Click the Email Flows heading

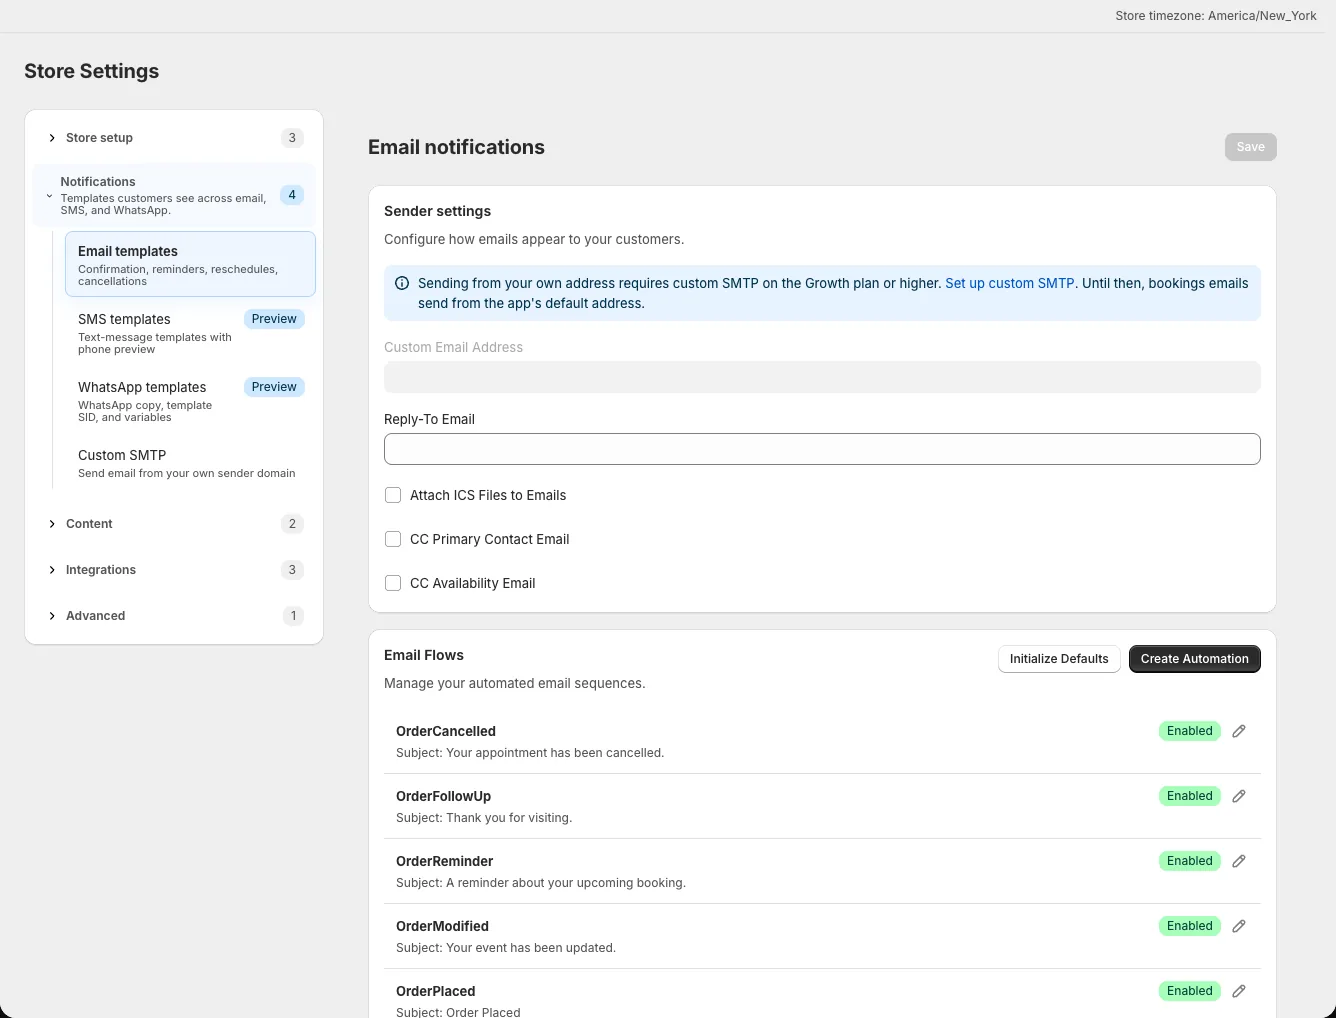point(424,655)
